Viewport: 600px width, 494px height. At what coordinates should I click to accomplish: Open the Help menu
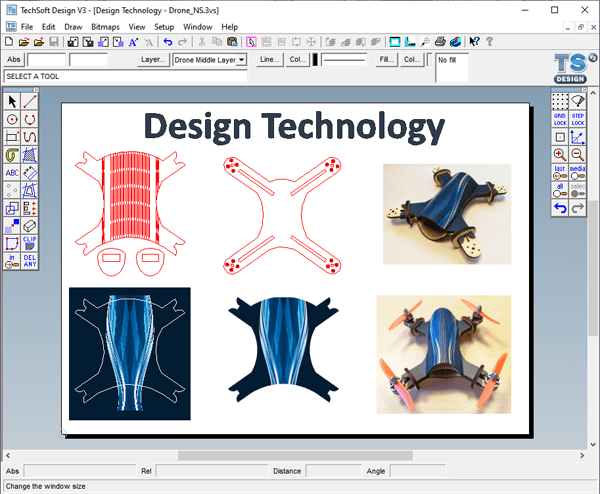[x=230, y=27]
